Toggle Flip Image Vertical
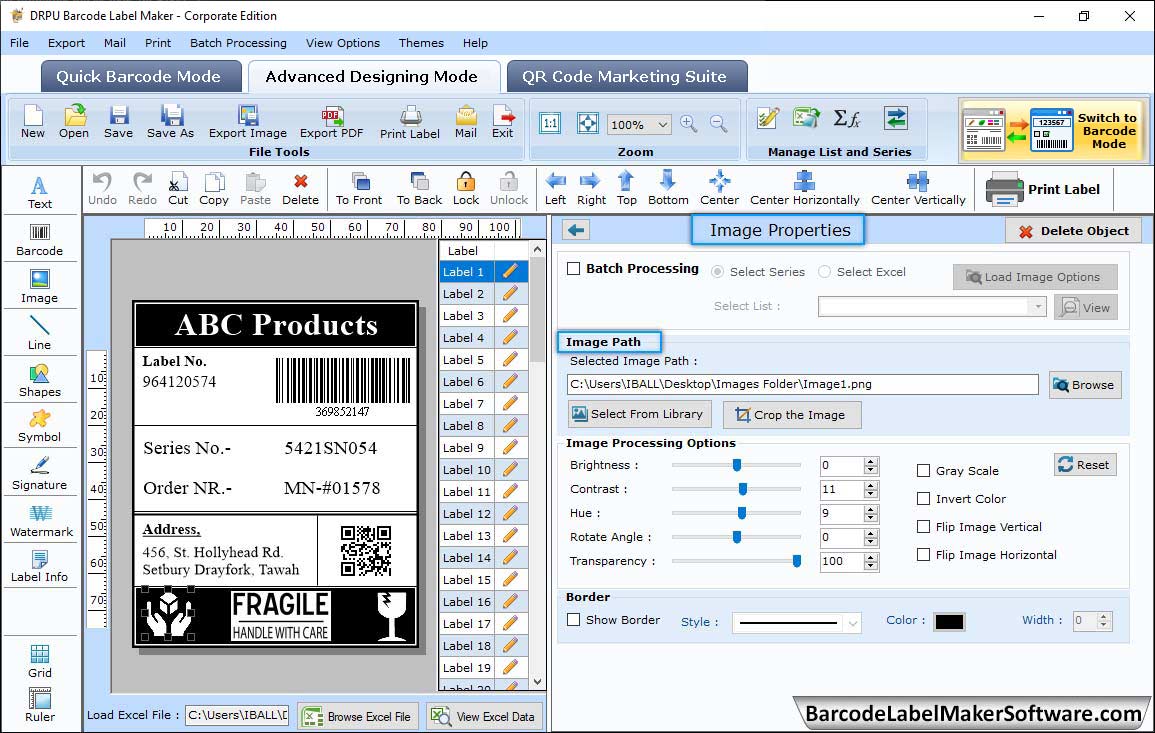Viewport: 1155px width, 733px height. (923, 527)
